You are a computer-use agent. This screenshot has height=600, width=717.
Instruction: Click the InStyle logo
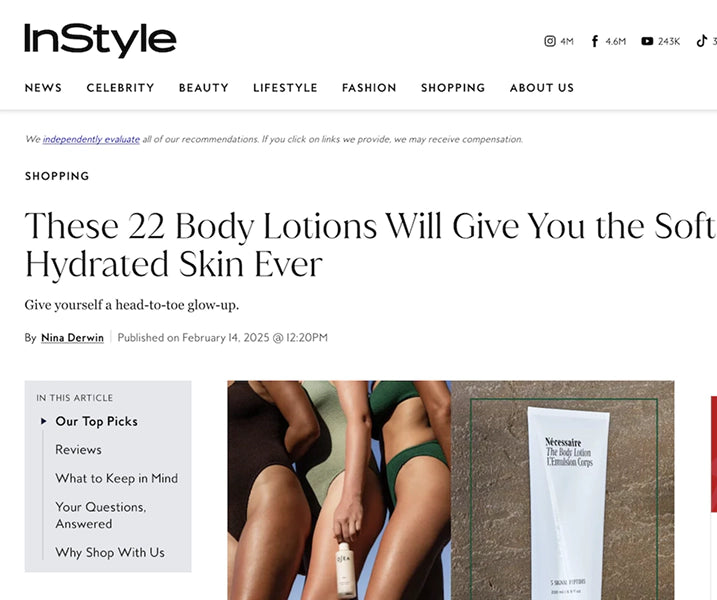(x=100, y=40)
